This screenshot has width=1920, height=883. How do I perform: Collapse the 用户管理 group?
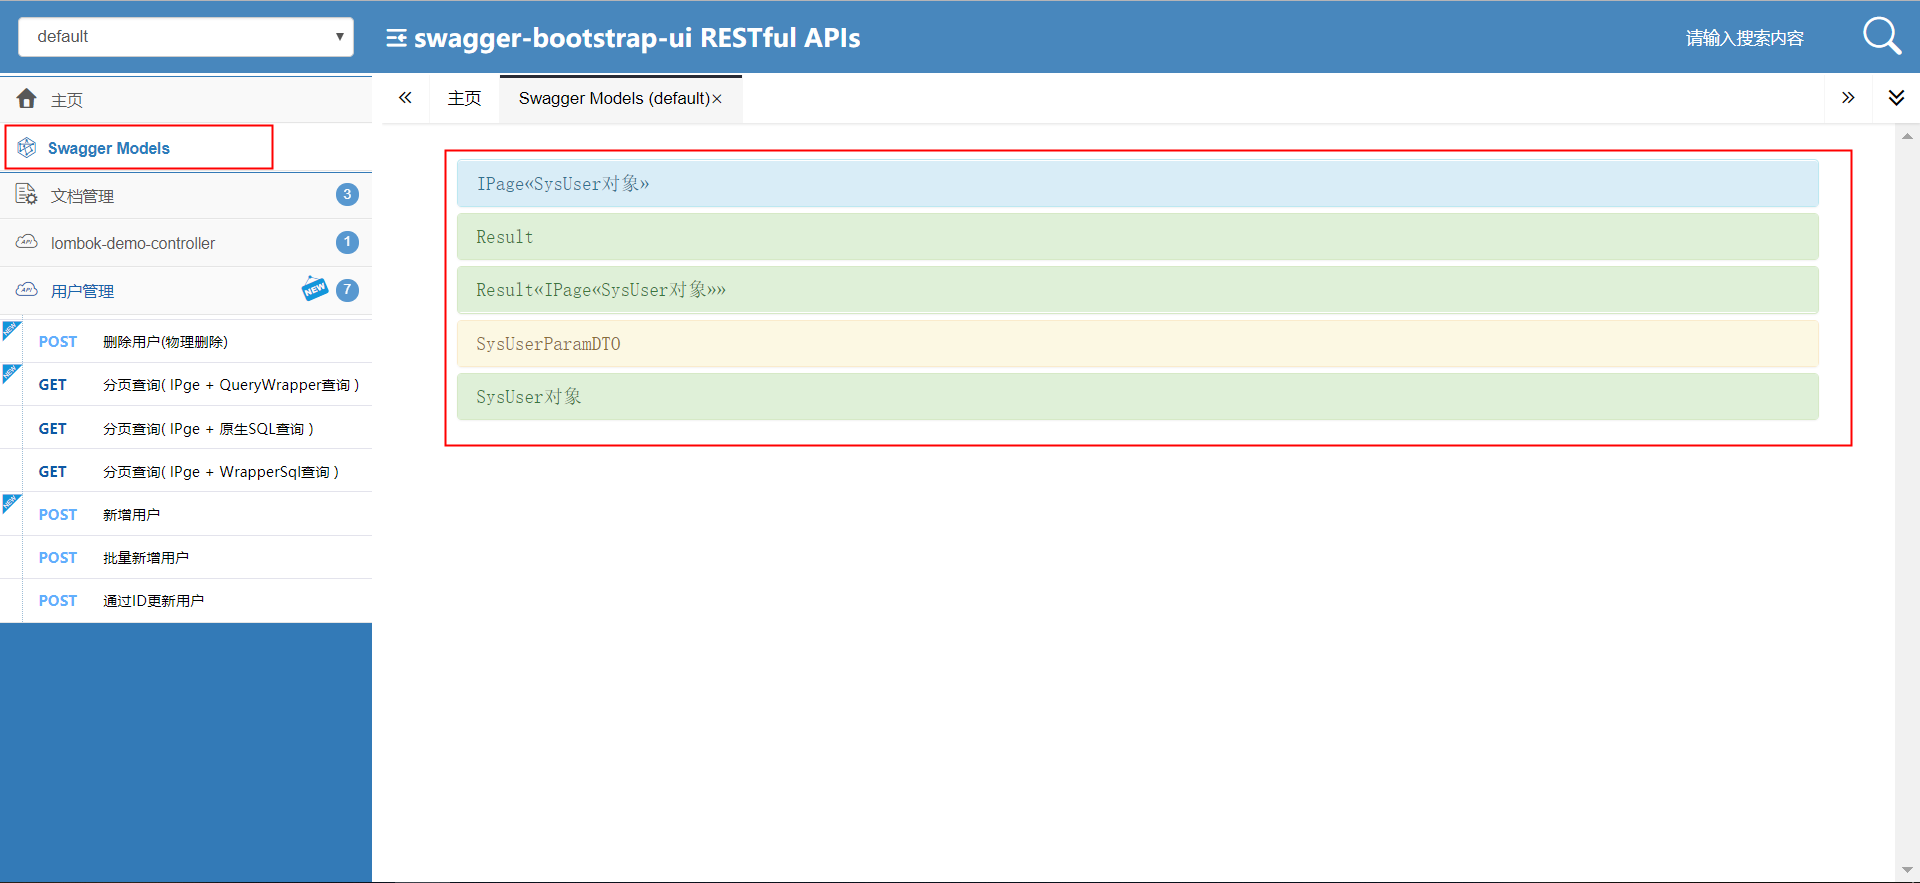[186, 291]
